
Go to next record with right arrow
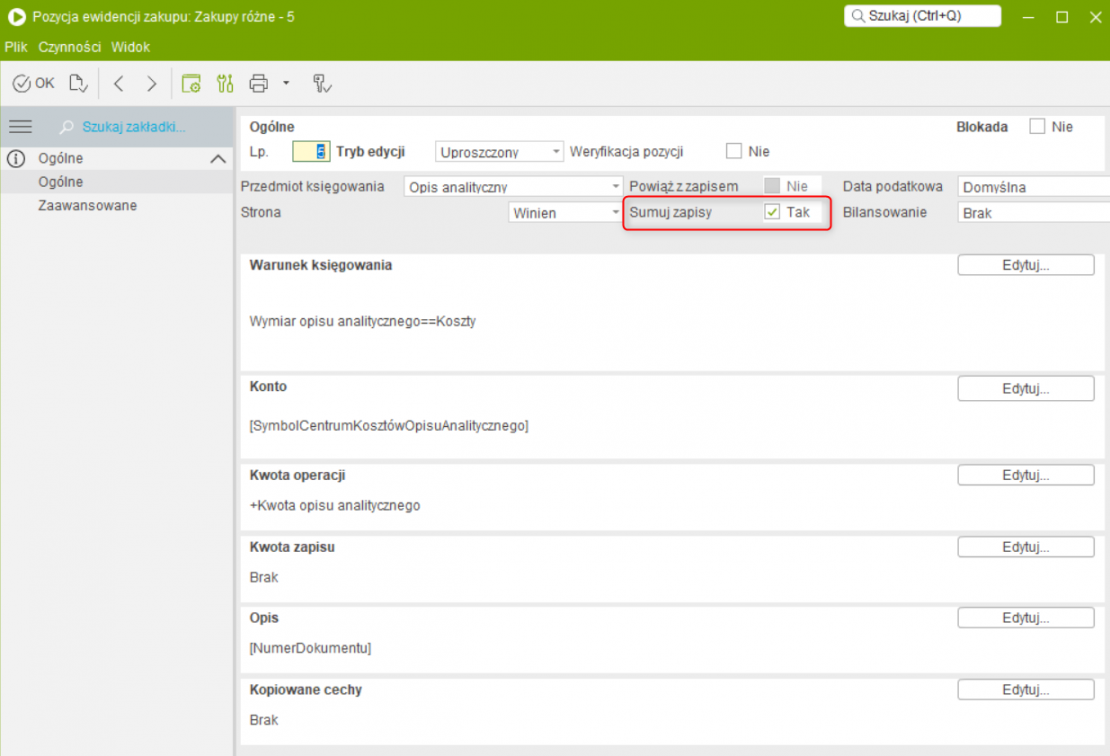[151, 83]
